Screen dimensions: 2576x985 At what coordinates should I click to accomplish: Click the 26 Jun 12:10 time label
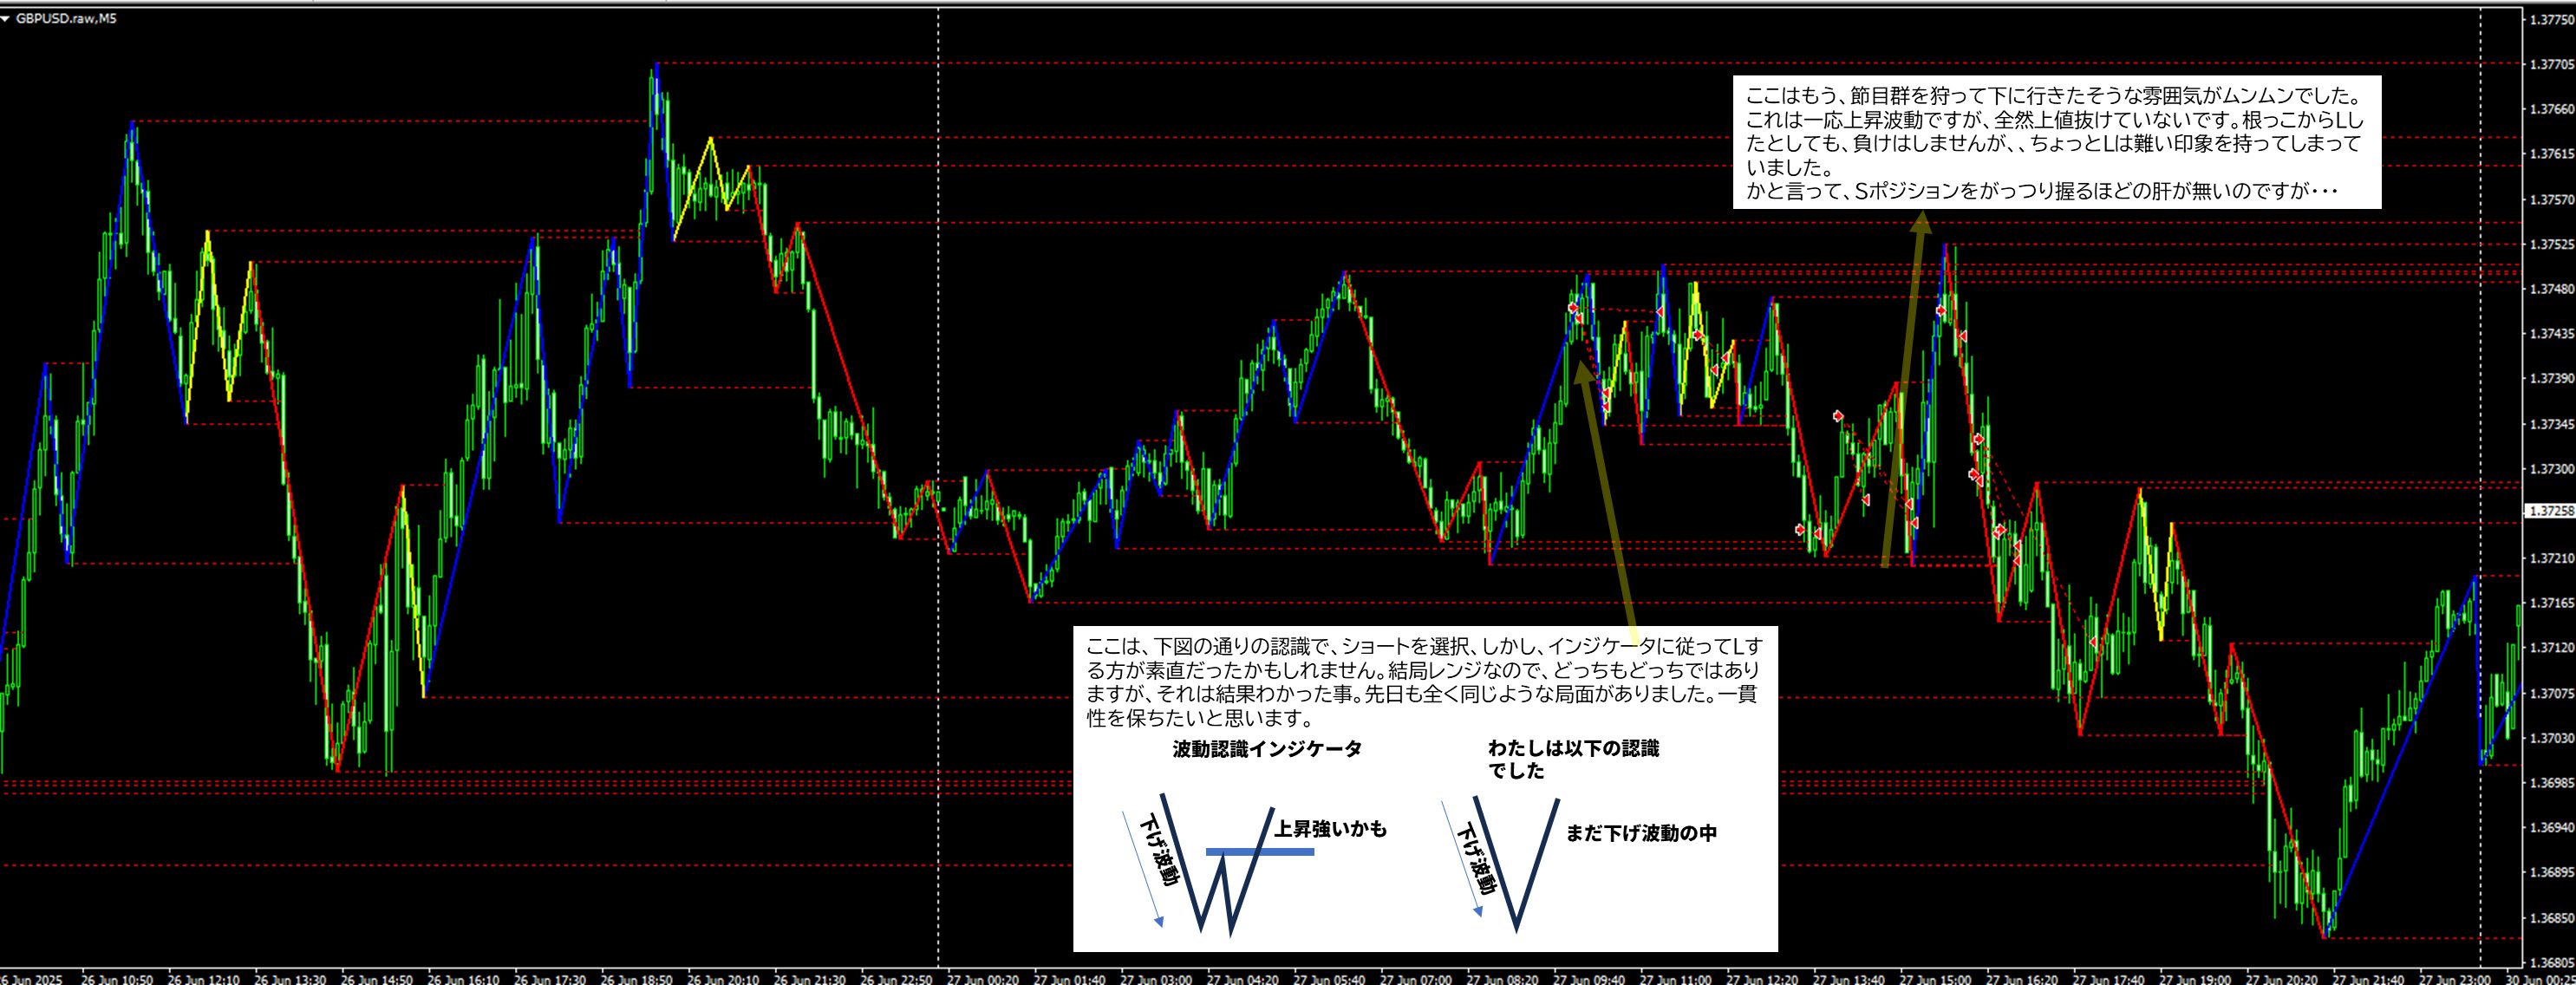(x=205, y=979)
